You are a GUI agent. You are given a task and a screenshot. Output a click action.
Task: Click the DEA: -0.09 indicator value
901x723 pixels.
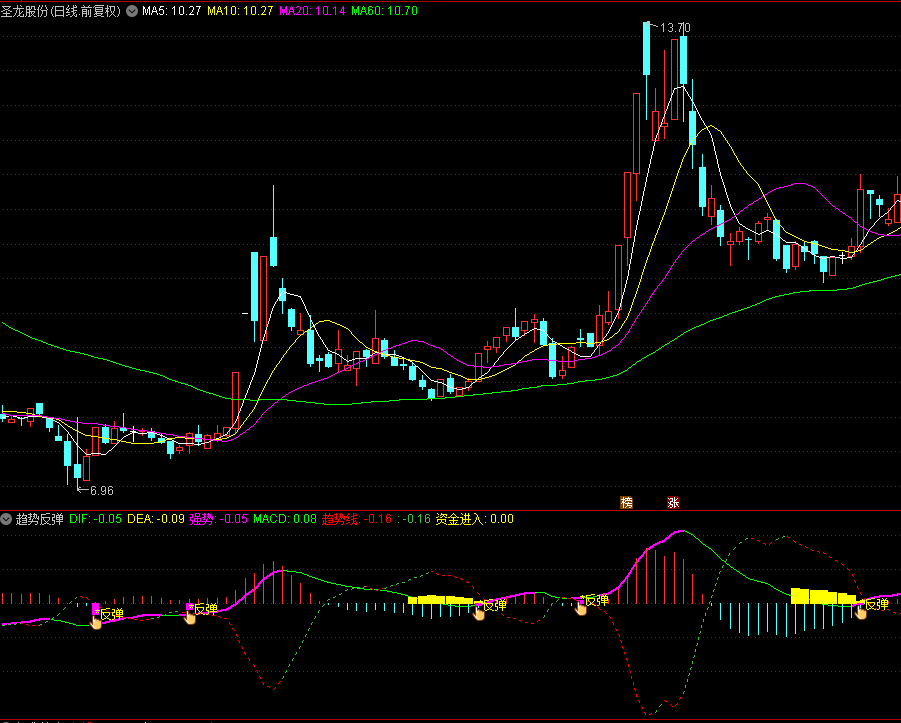pos(156,519)
